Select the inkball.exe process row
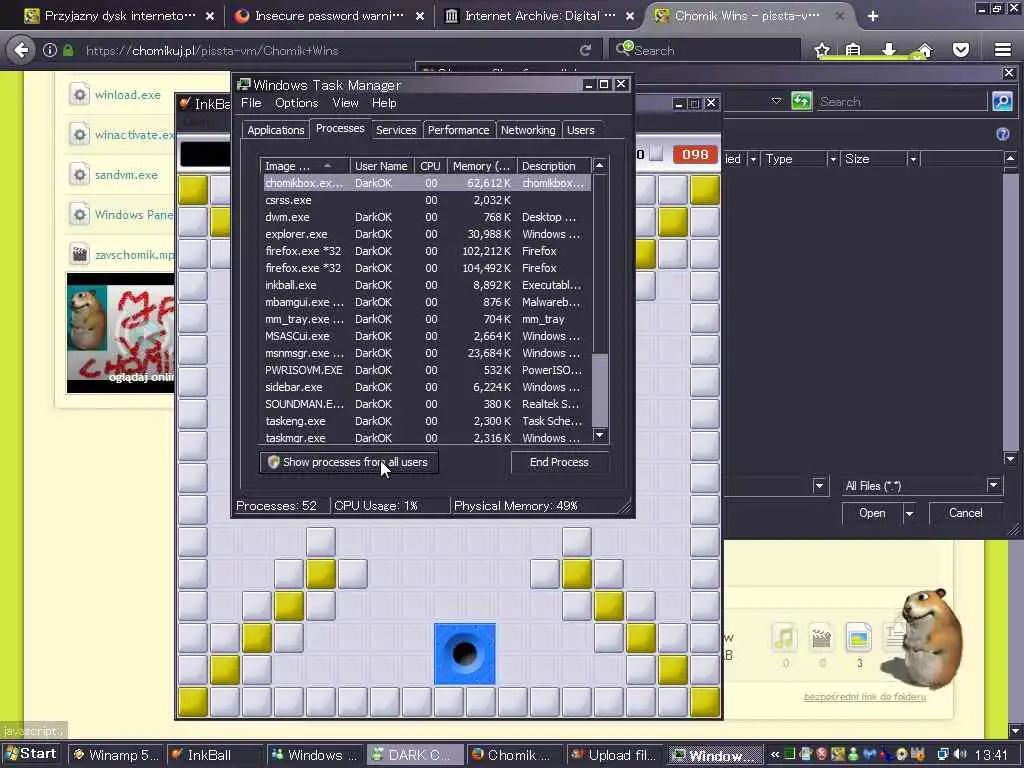 (x=427, y=285)
